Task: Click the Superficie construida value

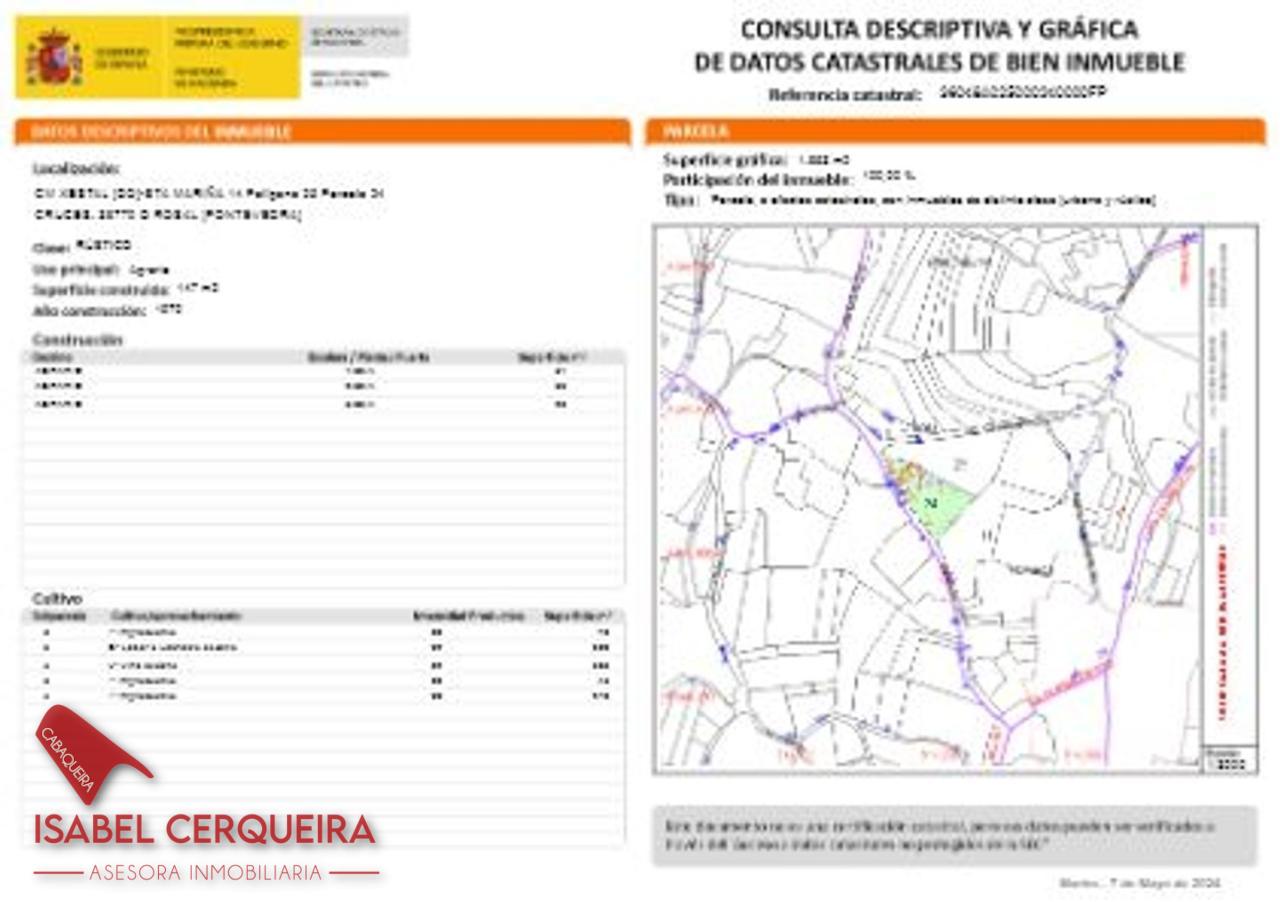Action: pyautogui.click(x=197, y=288)
